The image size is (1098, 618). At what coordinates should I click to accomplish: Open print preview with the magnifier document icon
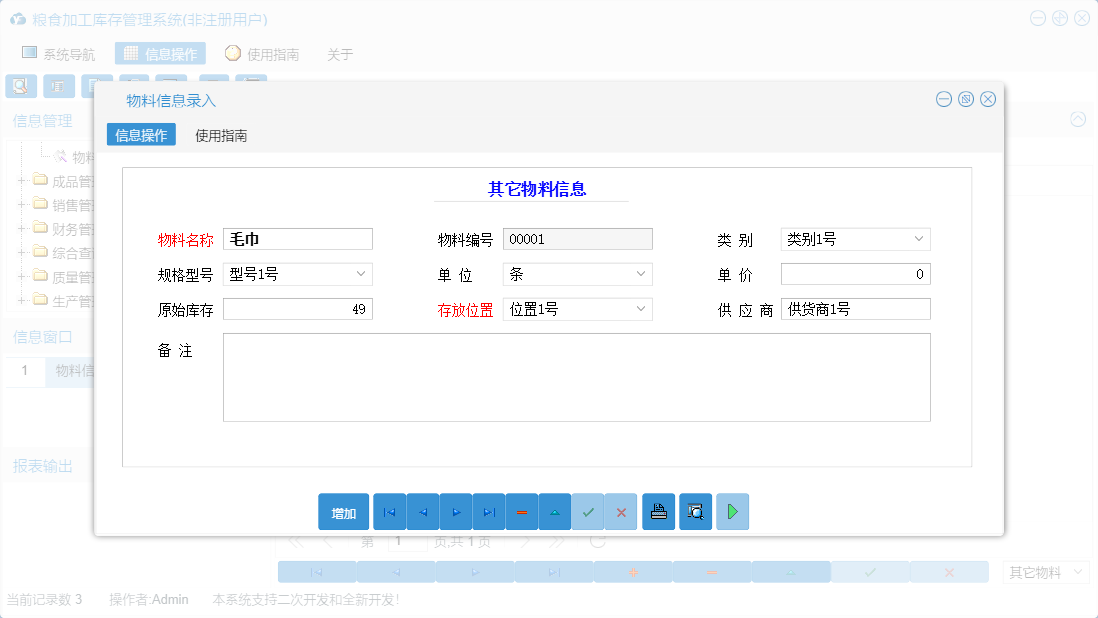point(695,511)
